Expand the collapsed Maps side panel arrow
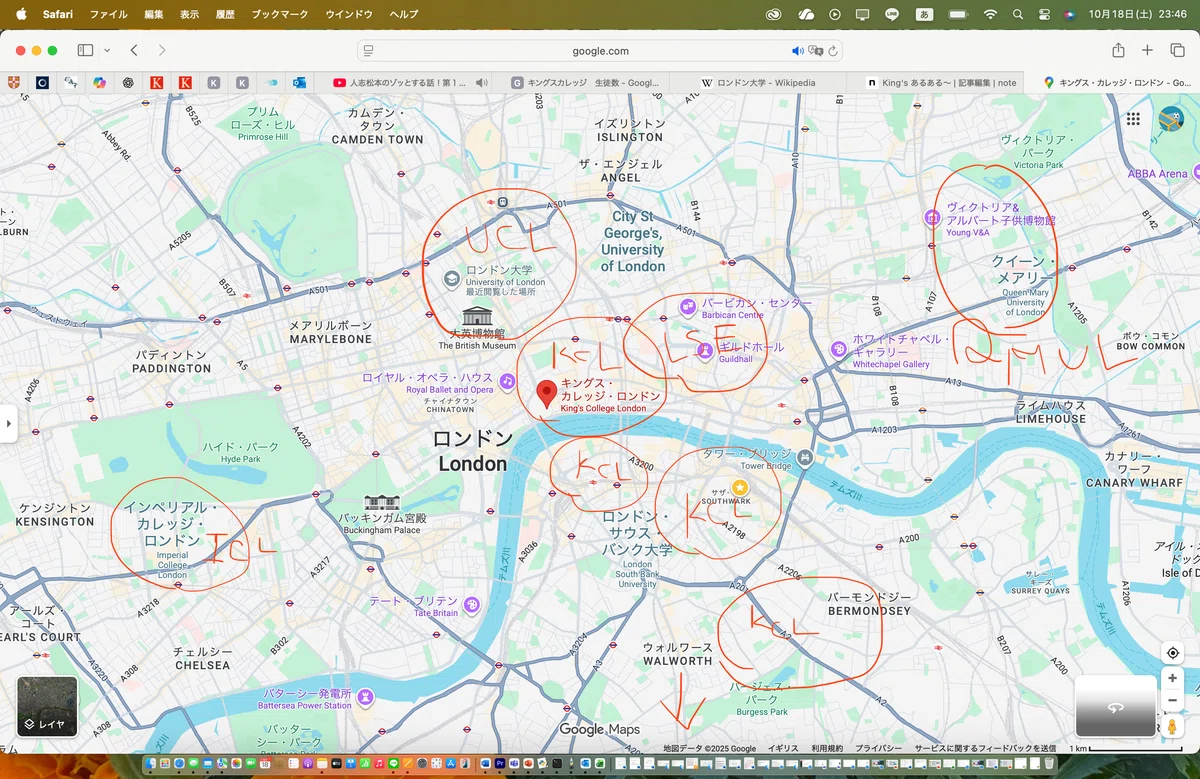 [8, 424]
